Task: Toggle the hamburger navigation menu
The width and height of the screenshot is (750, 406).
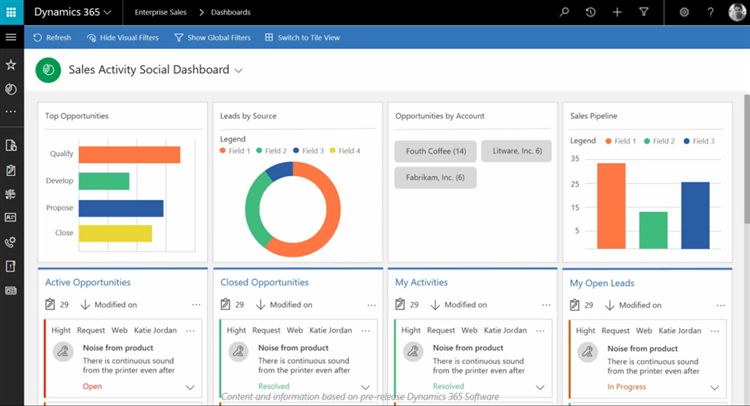Action: coord(11,37)
